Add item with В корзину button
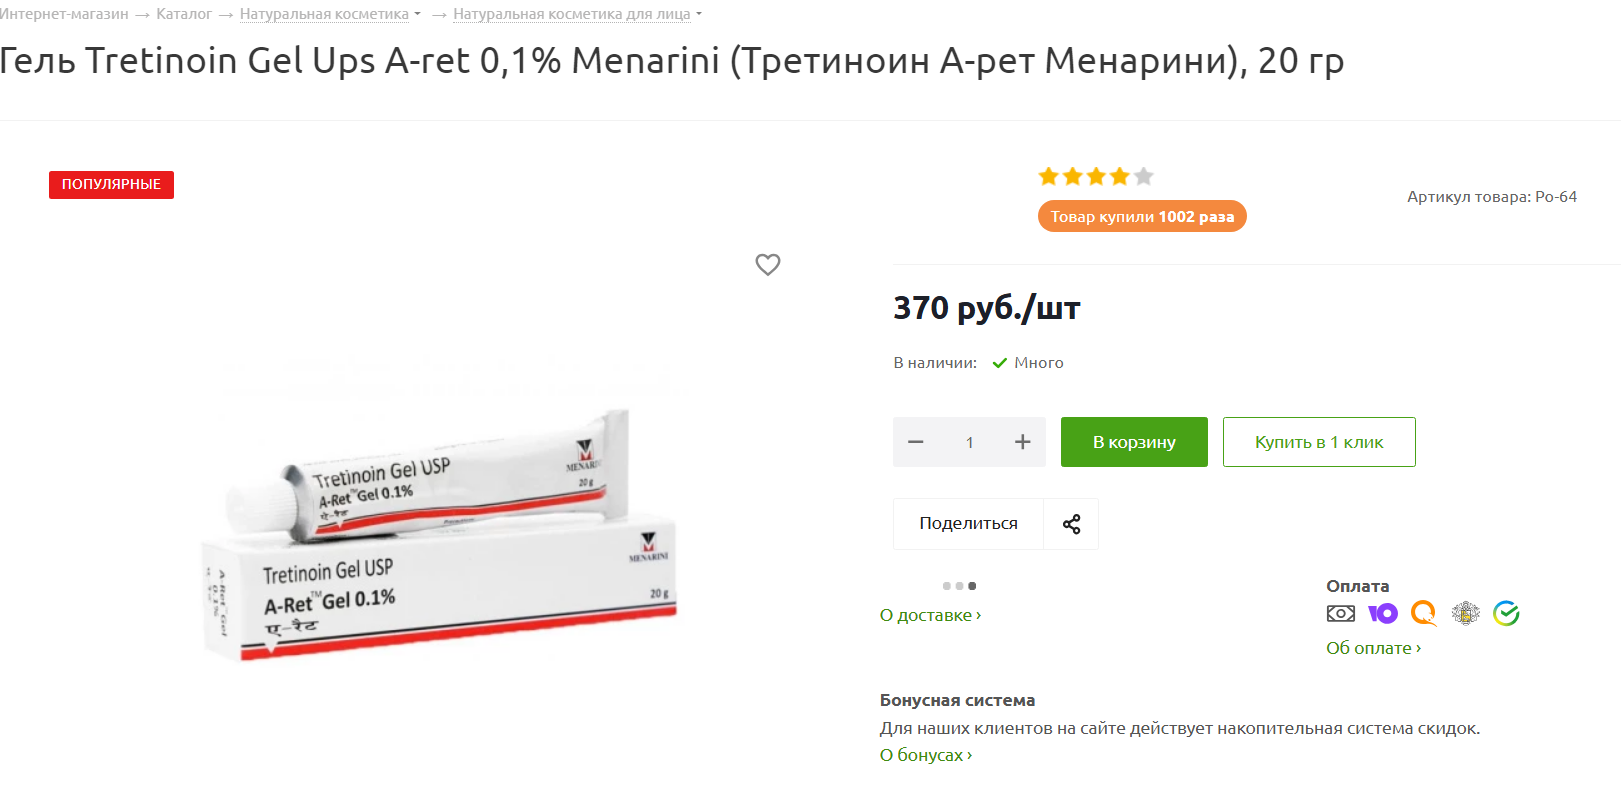1621x809 pixels. tap(1134, 442)
